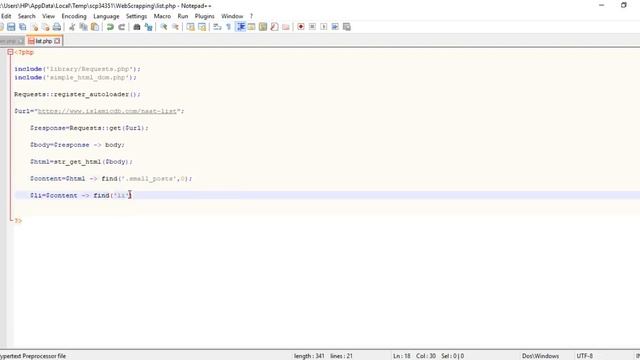Click the $html=str_get_html($body) line
The image size is (640, 360).
click(x=81, y=162)
